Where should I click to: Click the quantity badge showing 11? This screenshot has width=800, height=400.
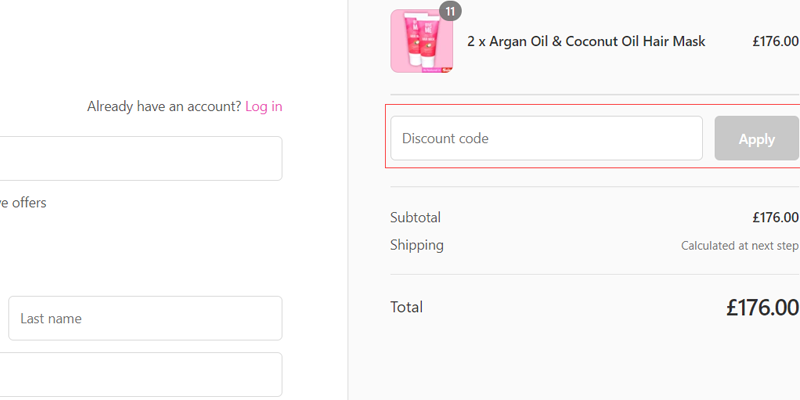450,11
